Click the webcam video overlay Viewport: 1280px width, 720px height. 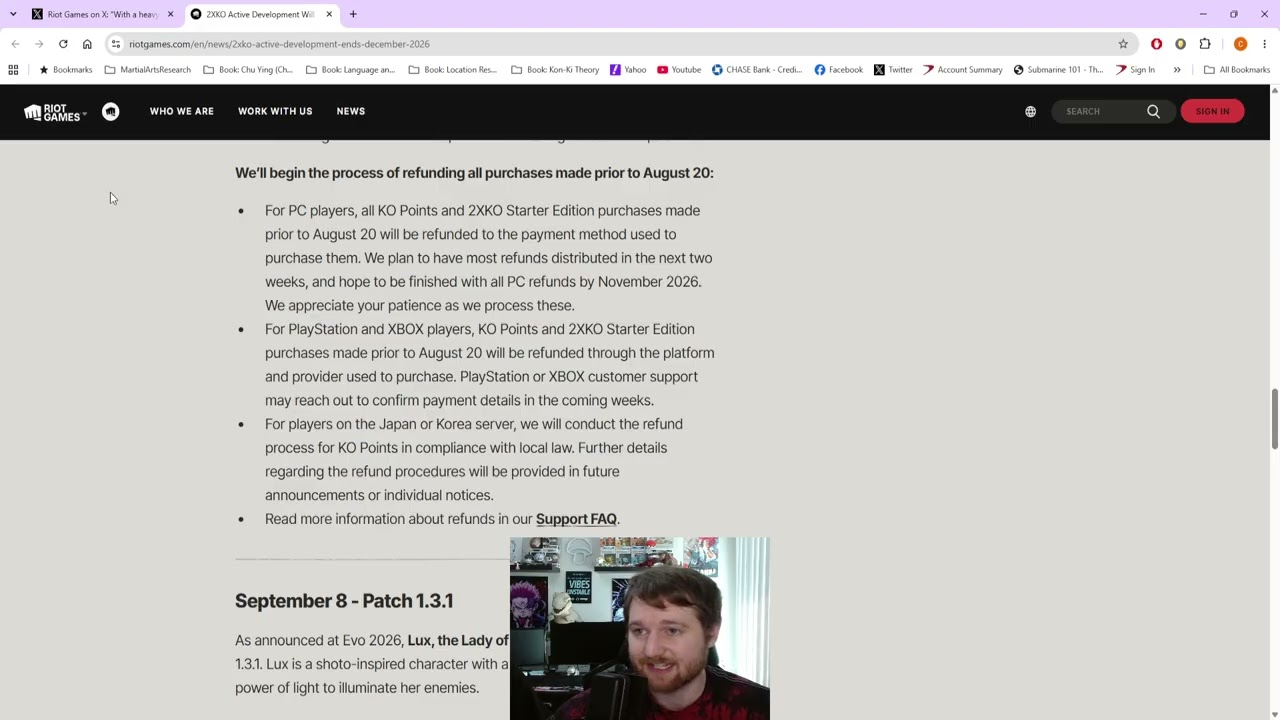[640, 629]
